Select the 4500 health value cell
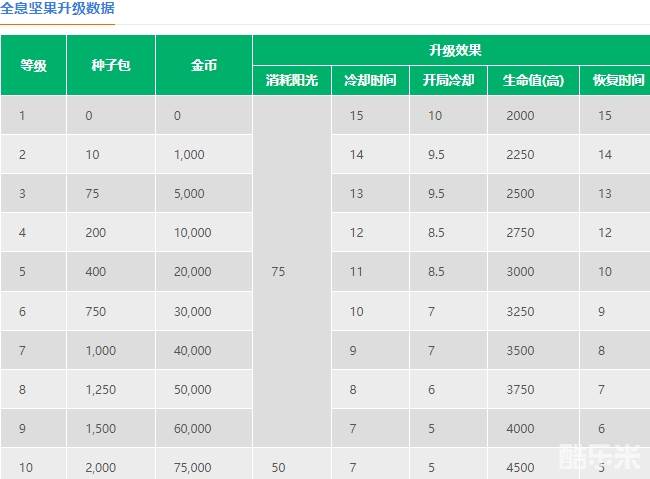 [520, 467]
